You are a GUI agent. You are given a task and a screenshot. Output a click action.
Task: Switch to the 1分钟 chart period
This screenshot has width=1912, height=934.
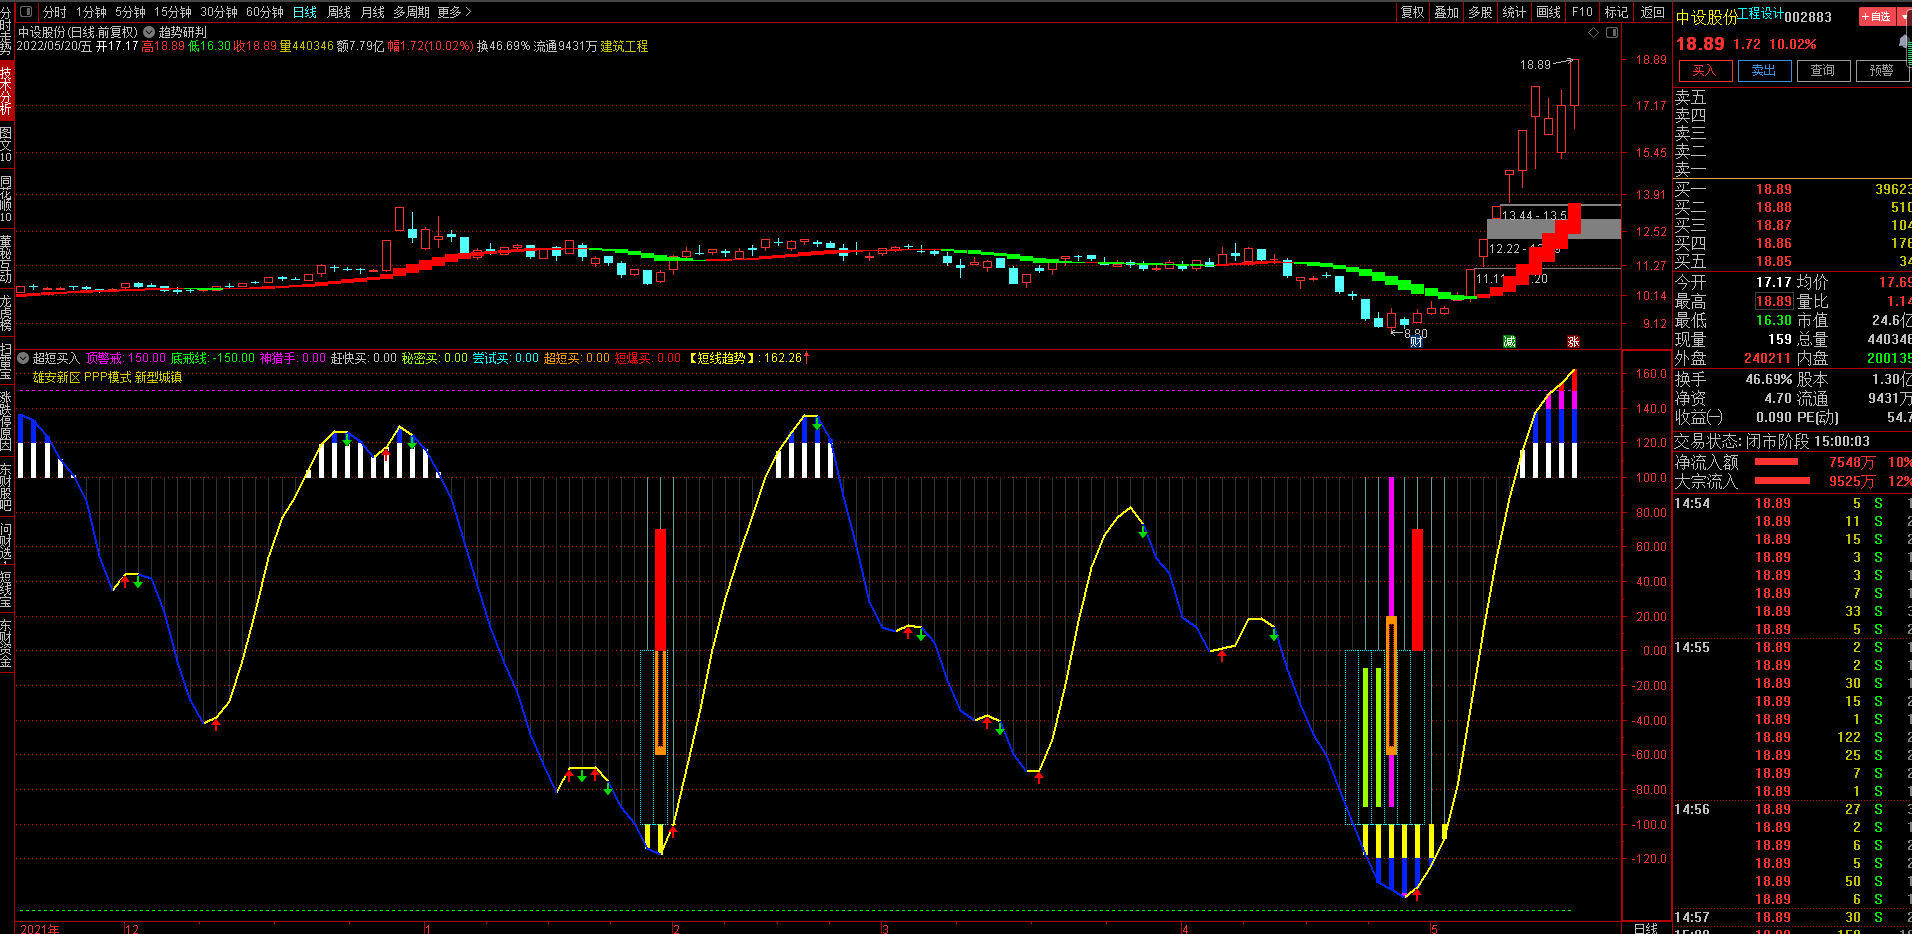coord(91,12)
